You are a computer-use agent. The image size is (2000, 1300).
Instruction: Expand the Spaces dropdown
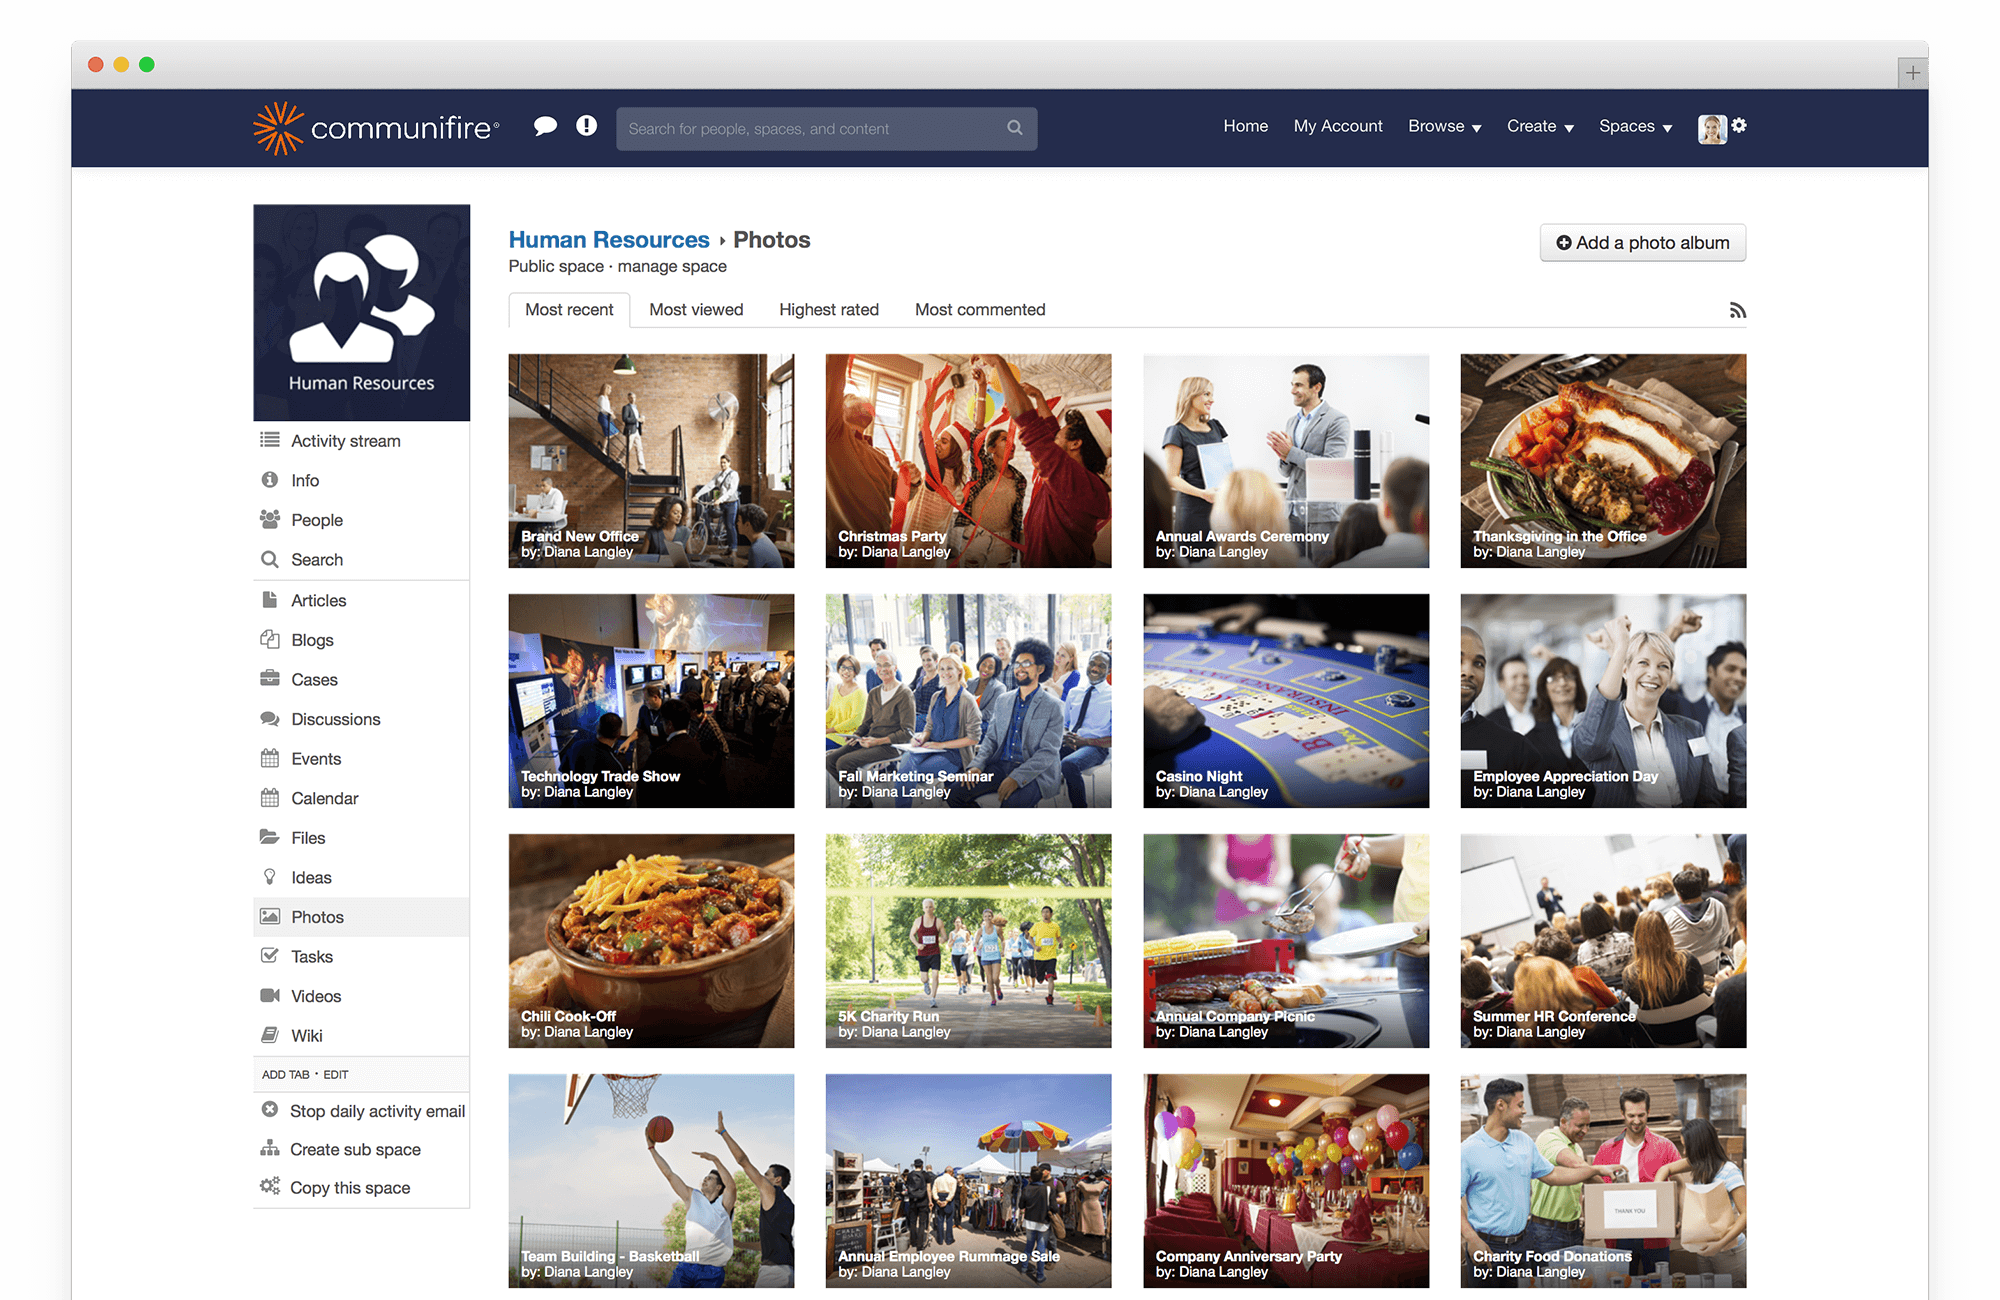pos(1634,126)
